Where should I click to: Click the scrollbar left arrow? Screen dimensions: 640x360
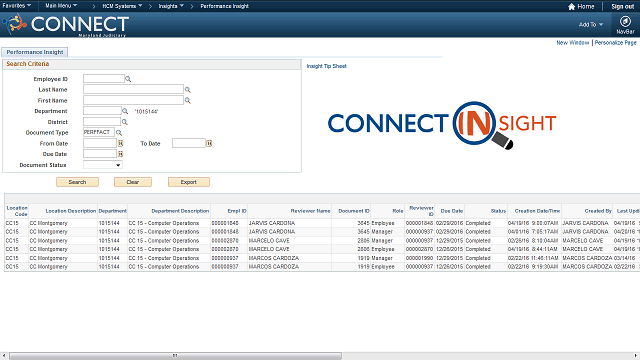point(4,356)
